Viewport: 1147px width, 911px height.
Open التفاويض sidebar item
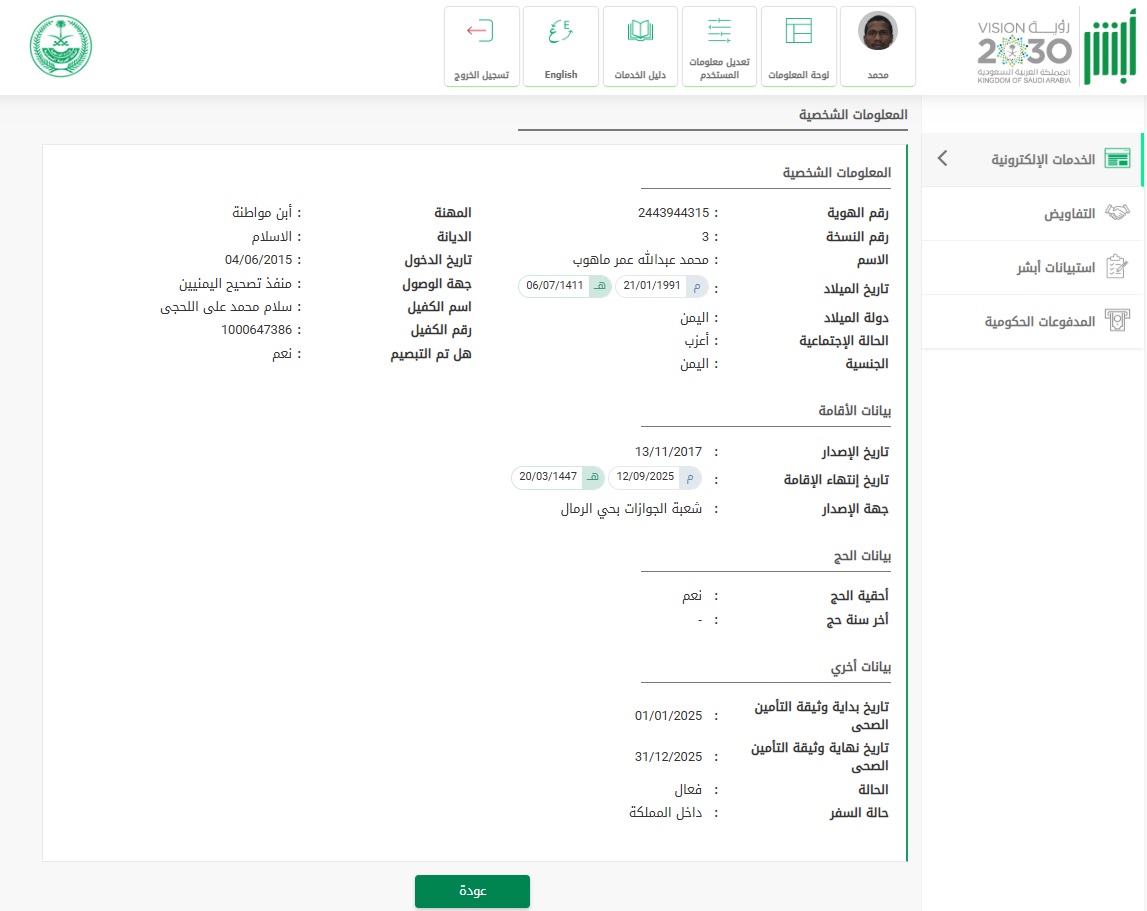1070,214
